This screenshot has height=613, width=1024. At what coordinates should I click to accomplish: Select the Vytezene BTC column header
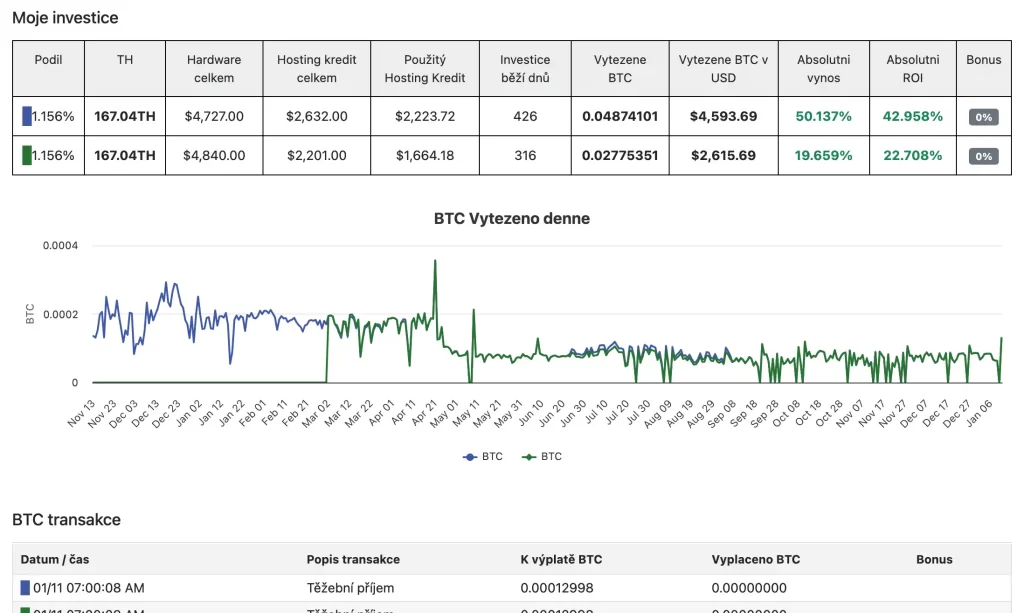click(x=620, y=69)
